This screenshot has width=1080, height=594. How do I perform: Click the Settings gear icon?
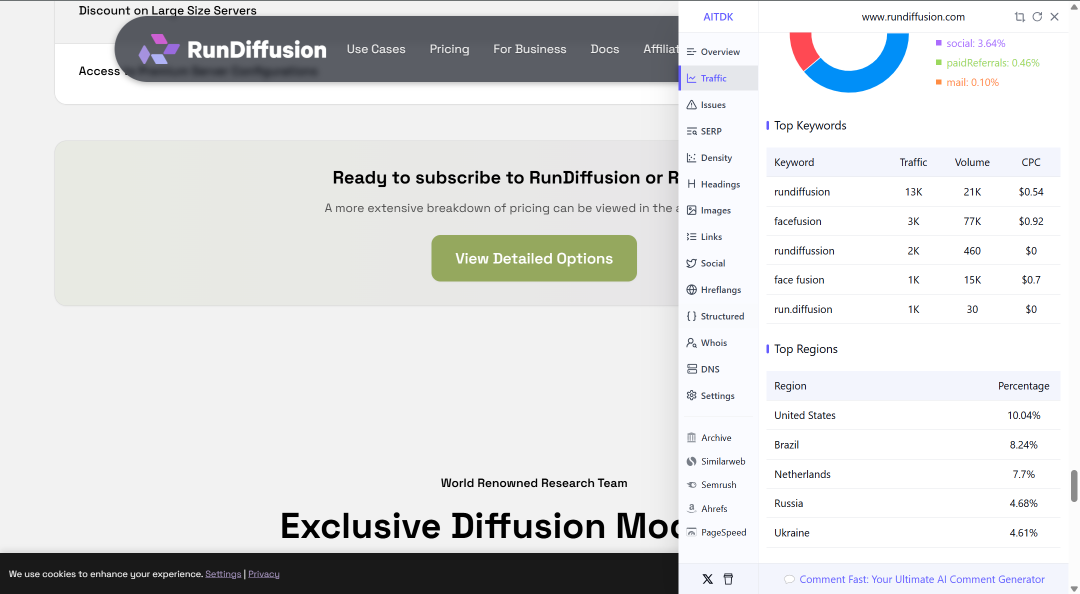pos(692,396)
